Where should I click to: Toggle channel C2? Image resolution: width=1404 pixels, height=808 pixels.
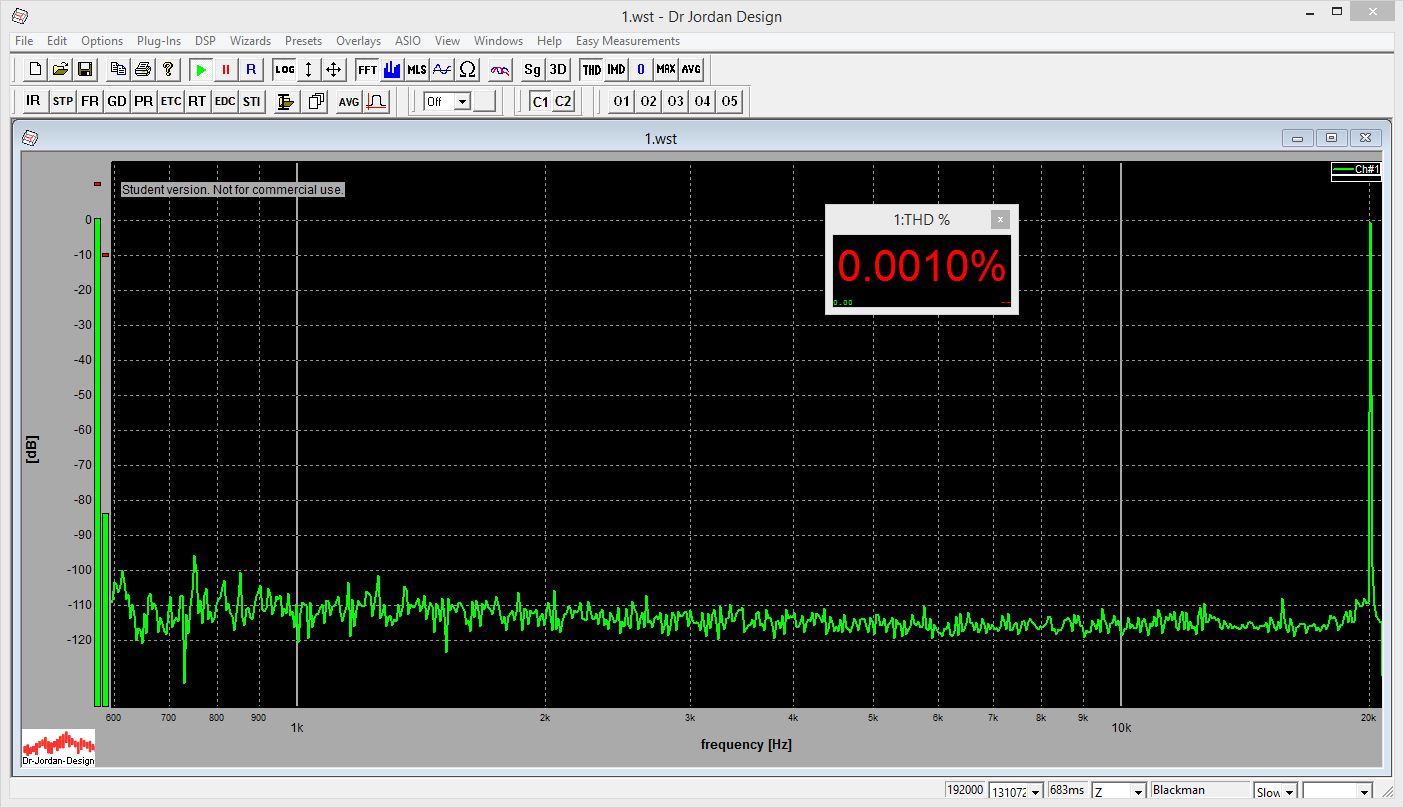click(563, 101)
